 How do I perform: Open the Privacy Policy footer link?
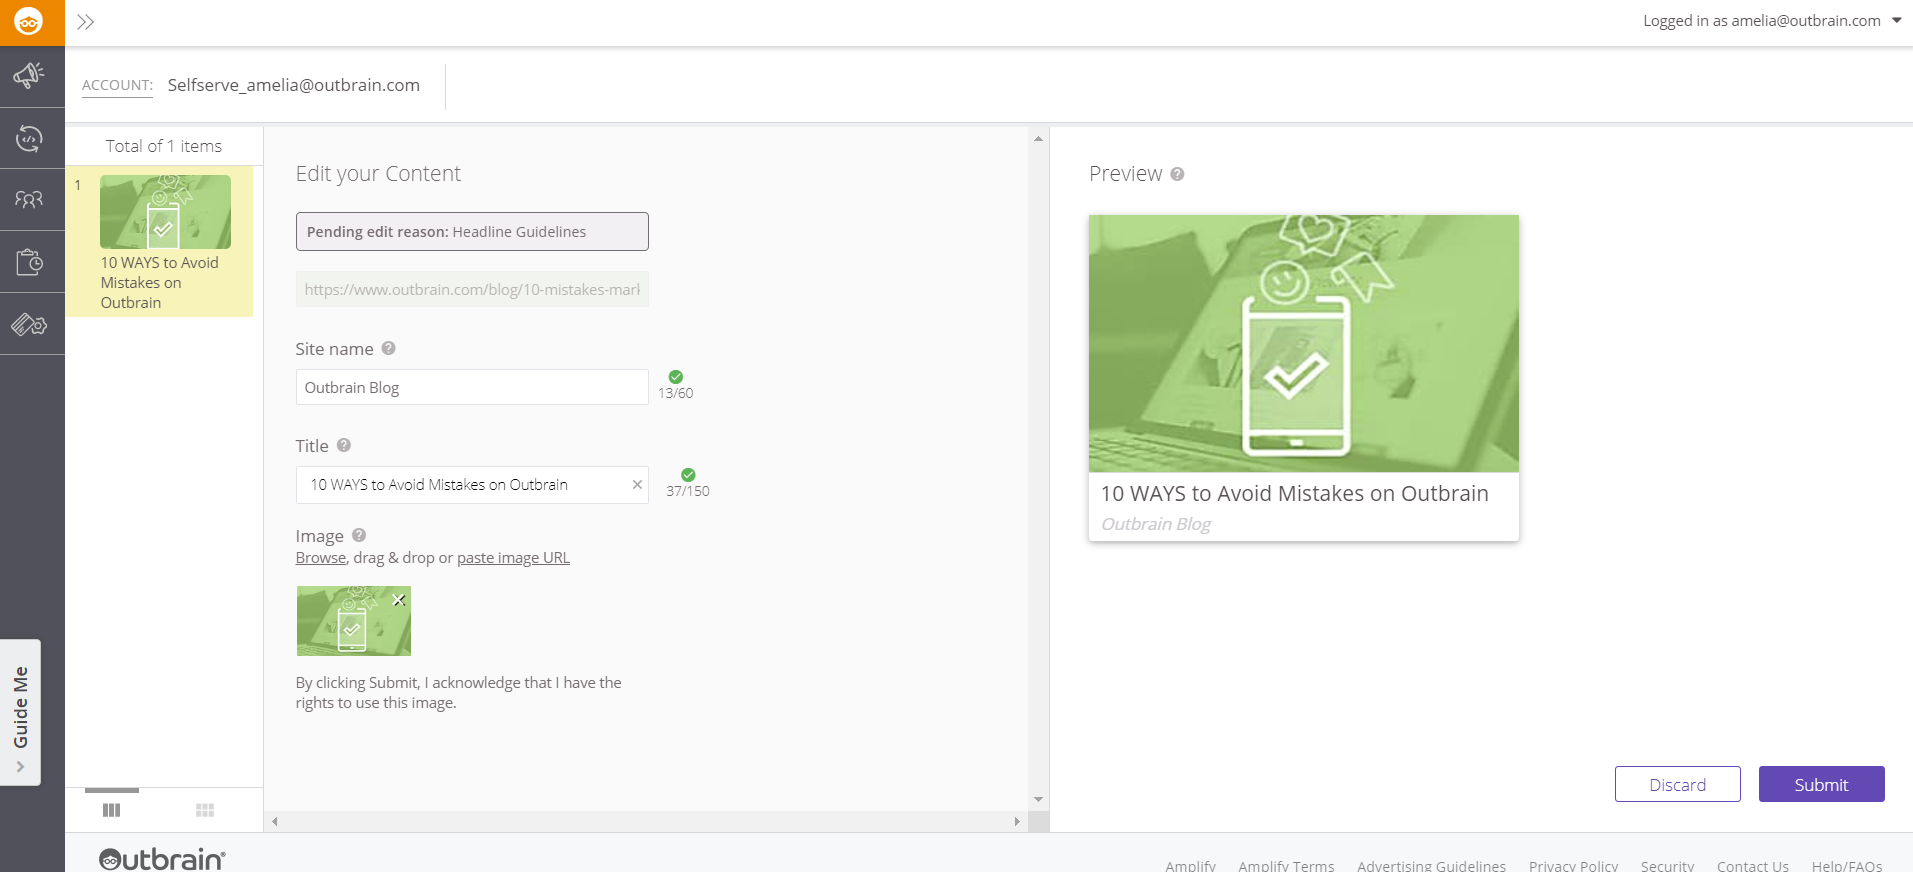tap(1572, 865)
